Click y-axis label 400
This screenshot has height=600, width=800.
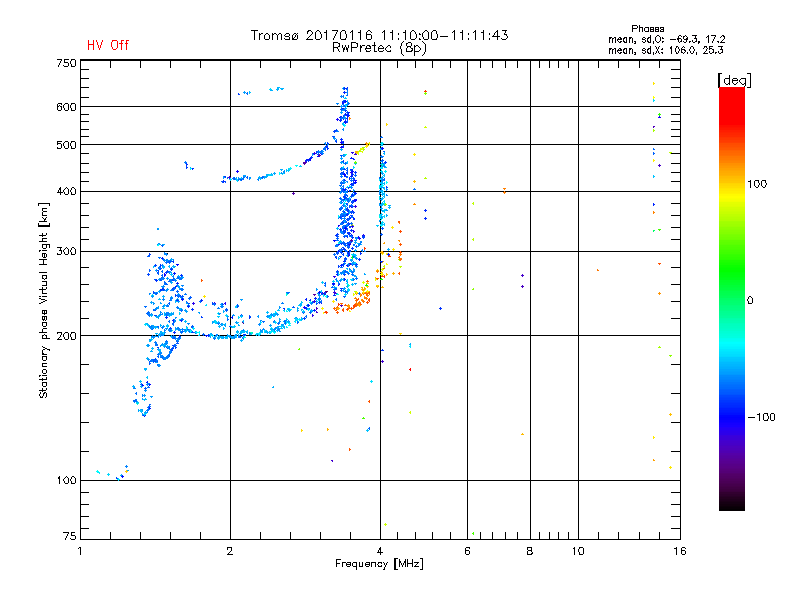(x=66, y=191)
